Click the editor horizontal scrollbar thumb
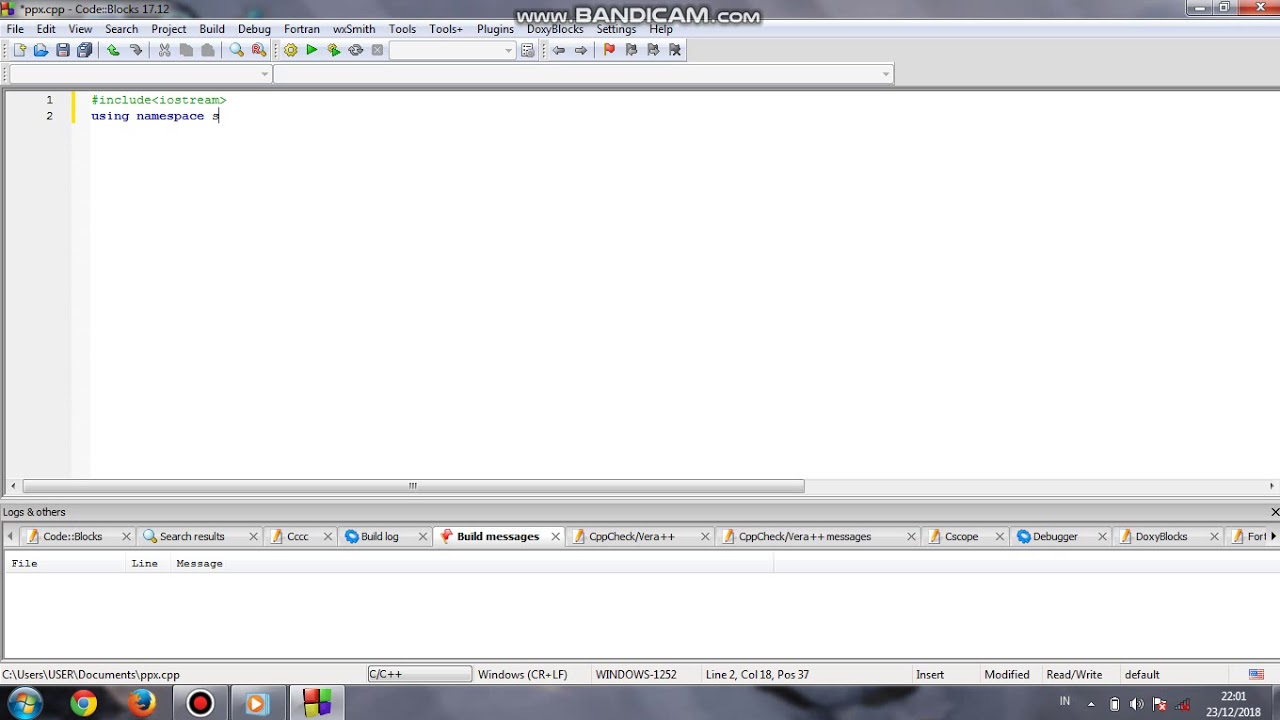1280x720 pixels. (412, 487)
